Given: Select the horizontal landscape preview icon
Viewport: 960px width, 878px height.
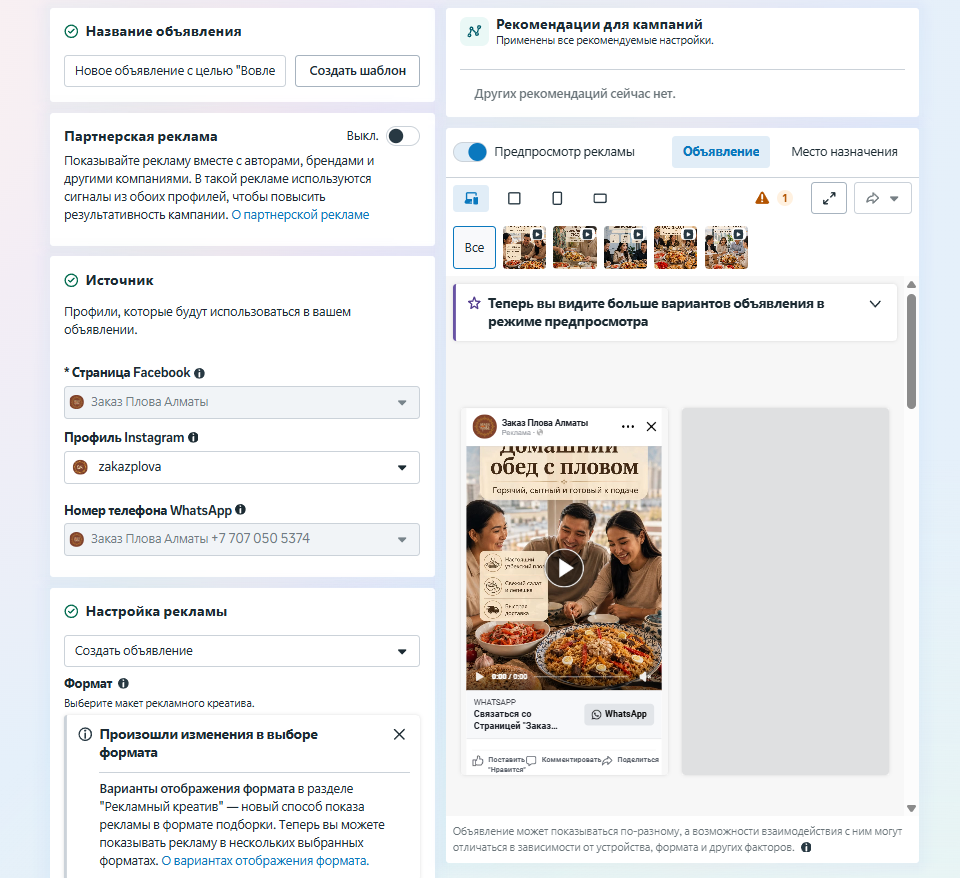Looking at the screenshot, I should click(x=600, y=198).
